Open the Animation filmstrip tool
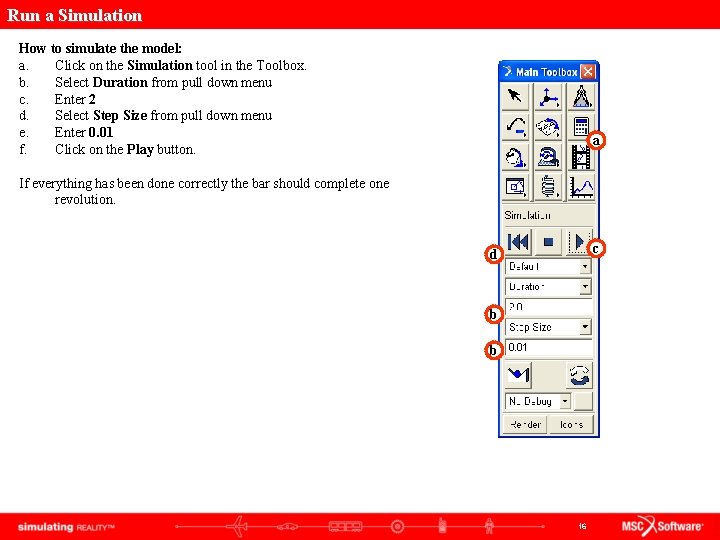720x540 pixels. [x=581, y=157]
